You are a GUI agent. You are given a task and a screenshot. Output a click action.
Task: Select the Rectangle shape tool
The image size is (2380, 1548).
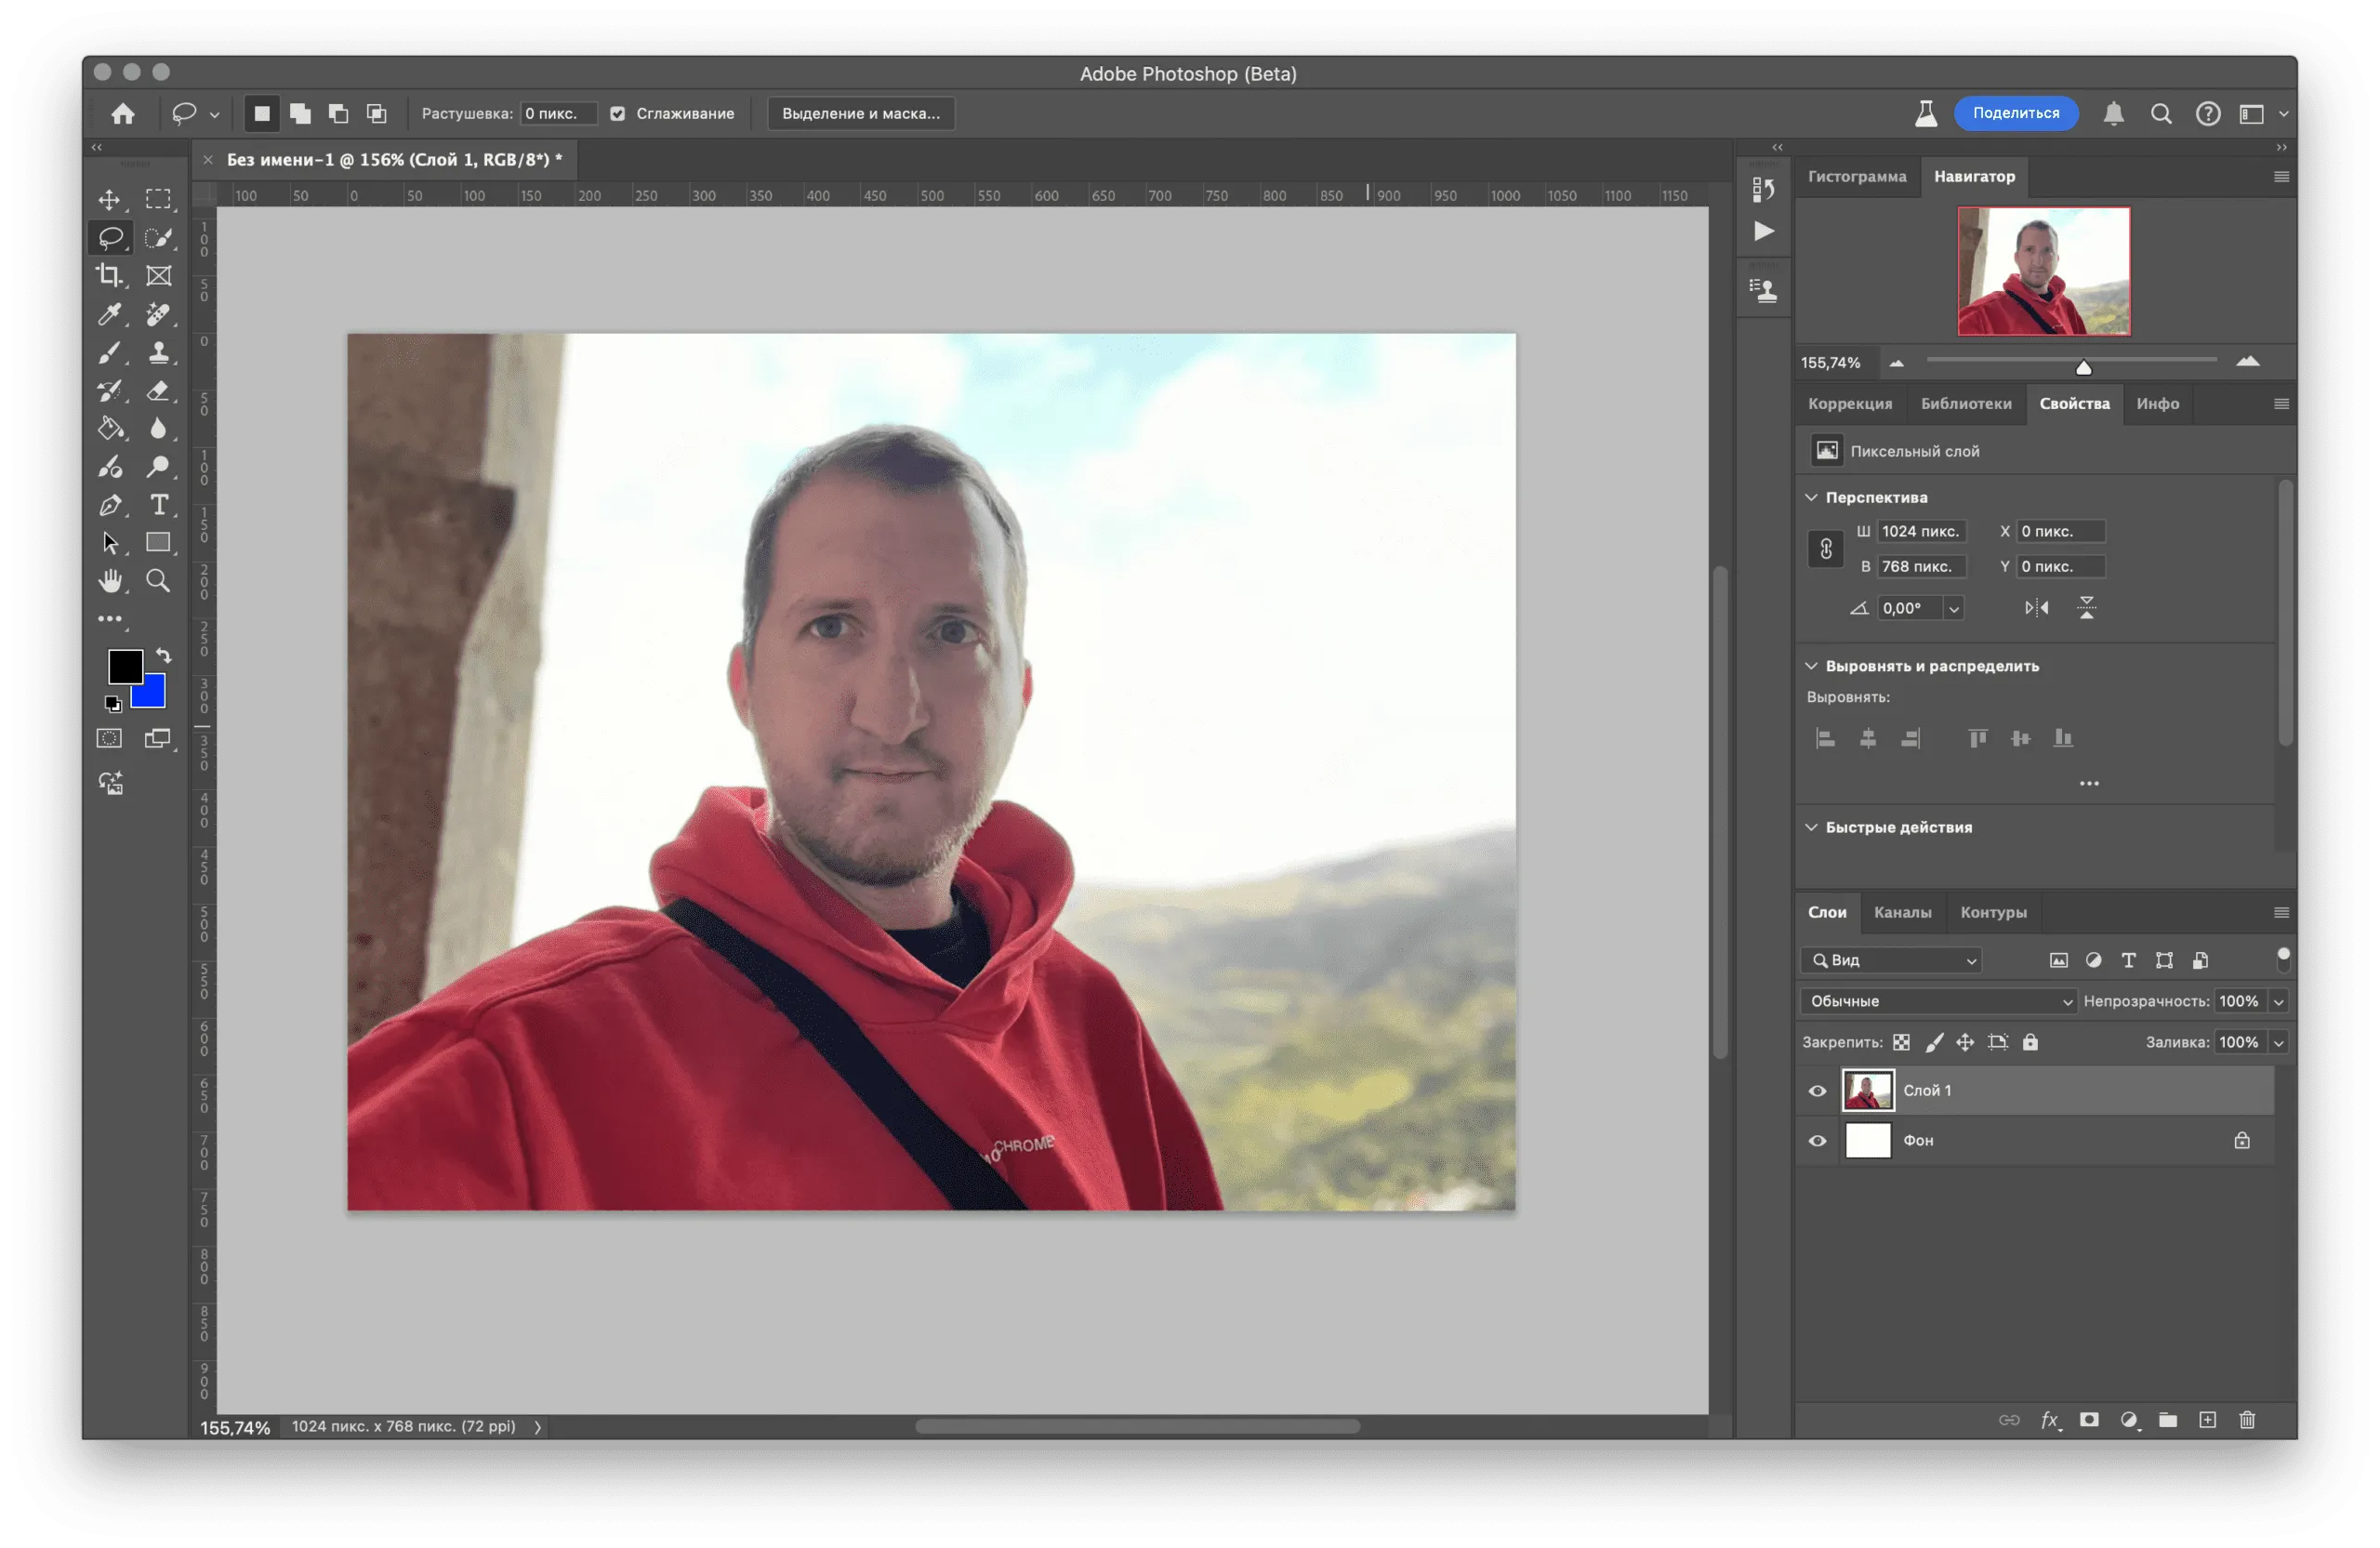point(158,542)
